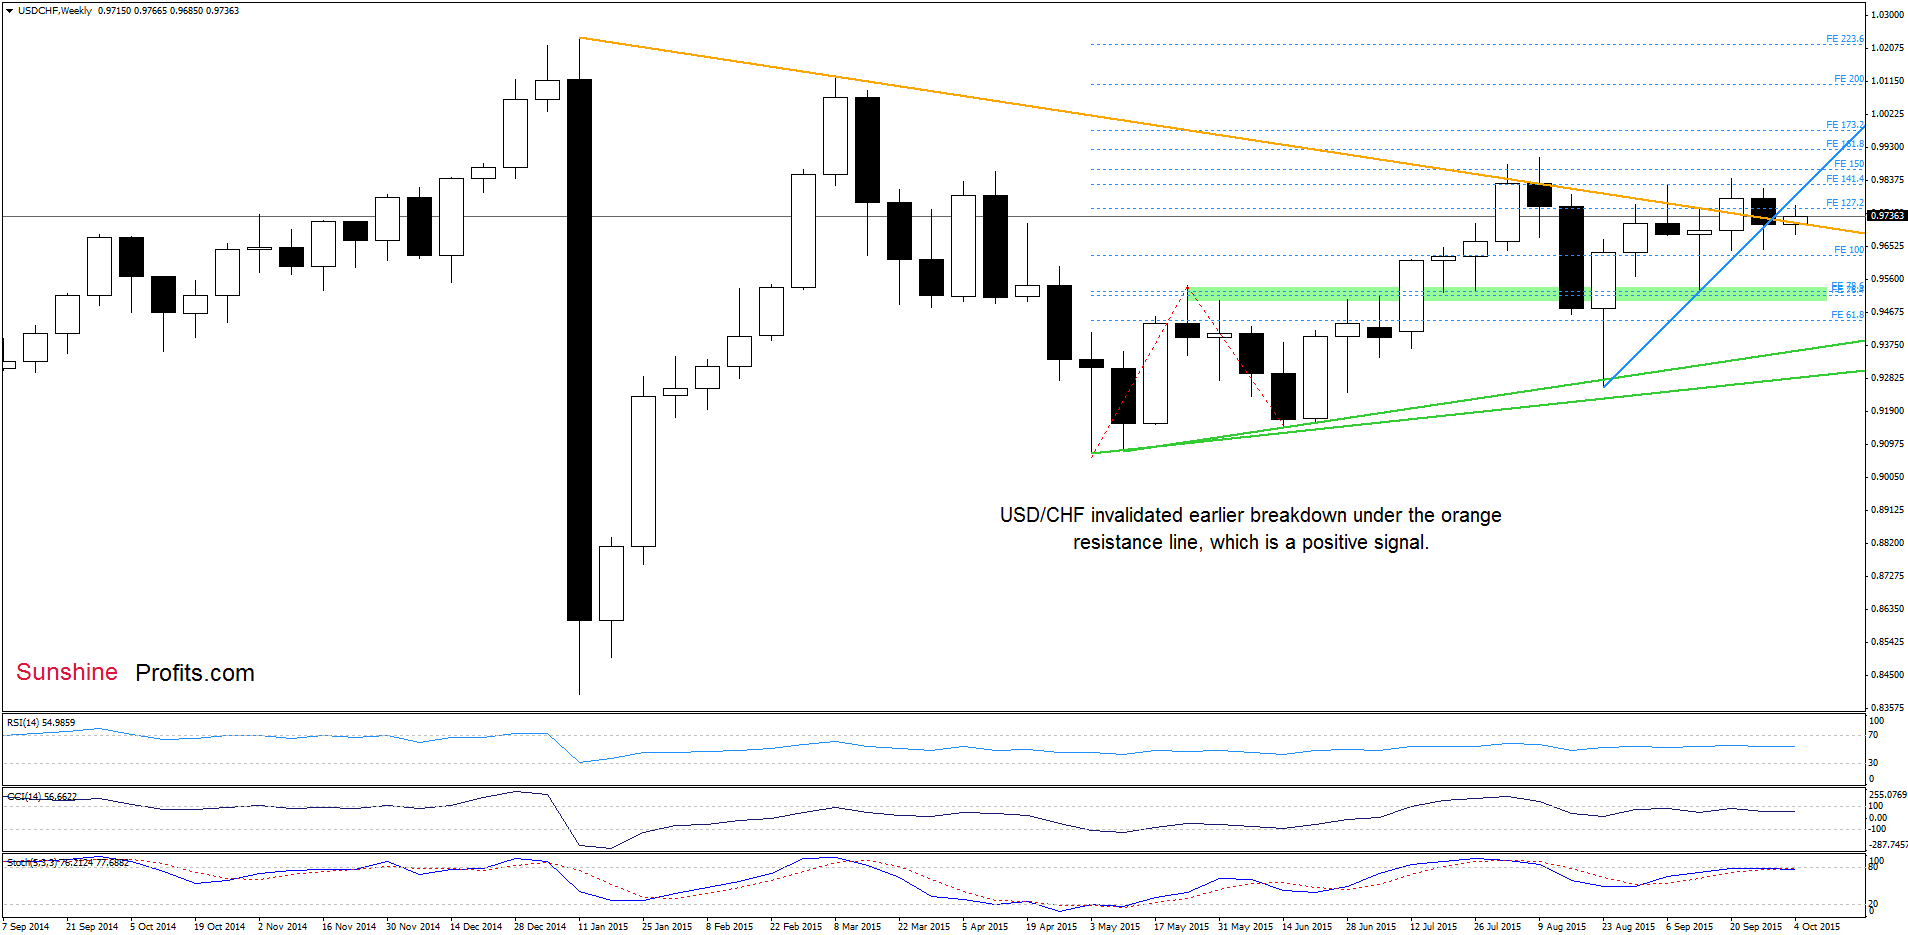
Task: Click the 4 Oct 2015 date label
Action: tap(1816, 927)
